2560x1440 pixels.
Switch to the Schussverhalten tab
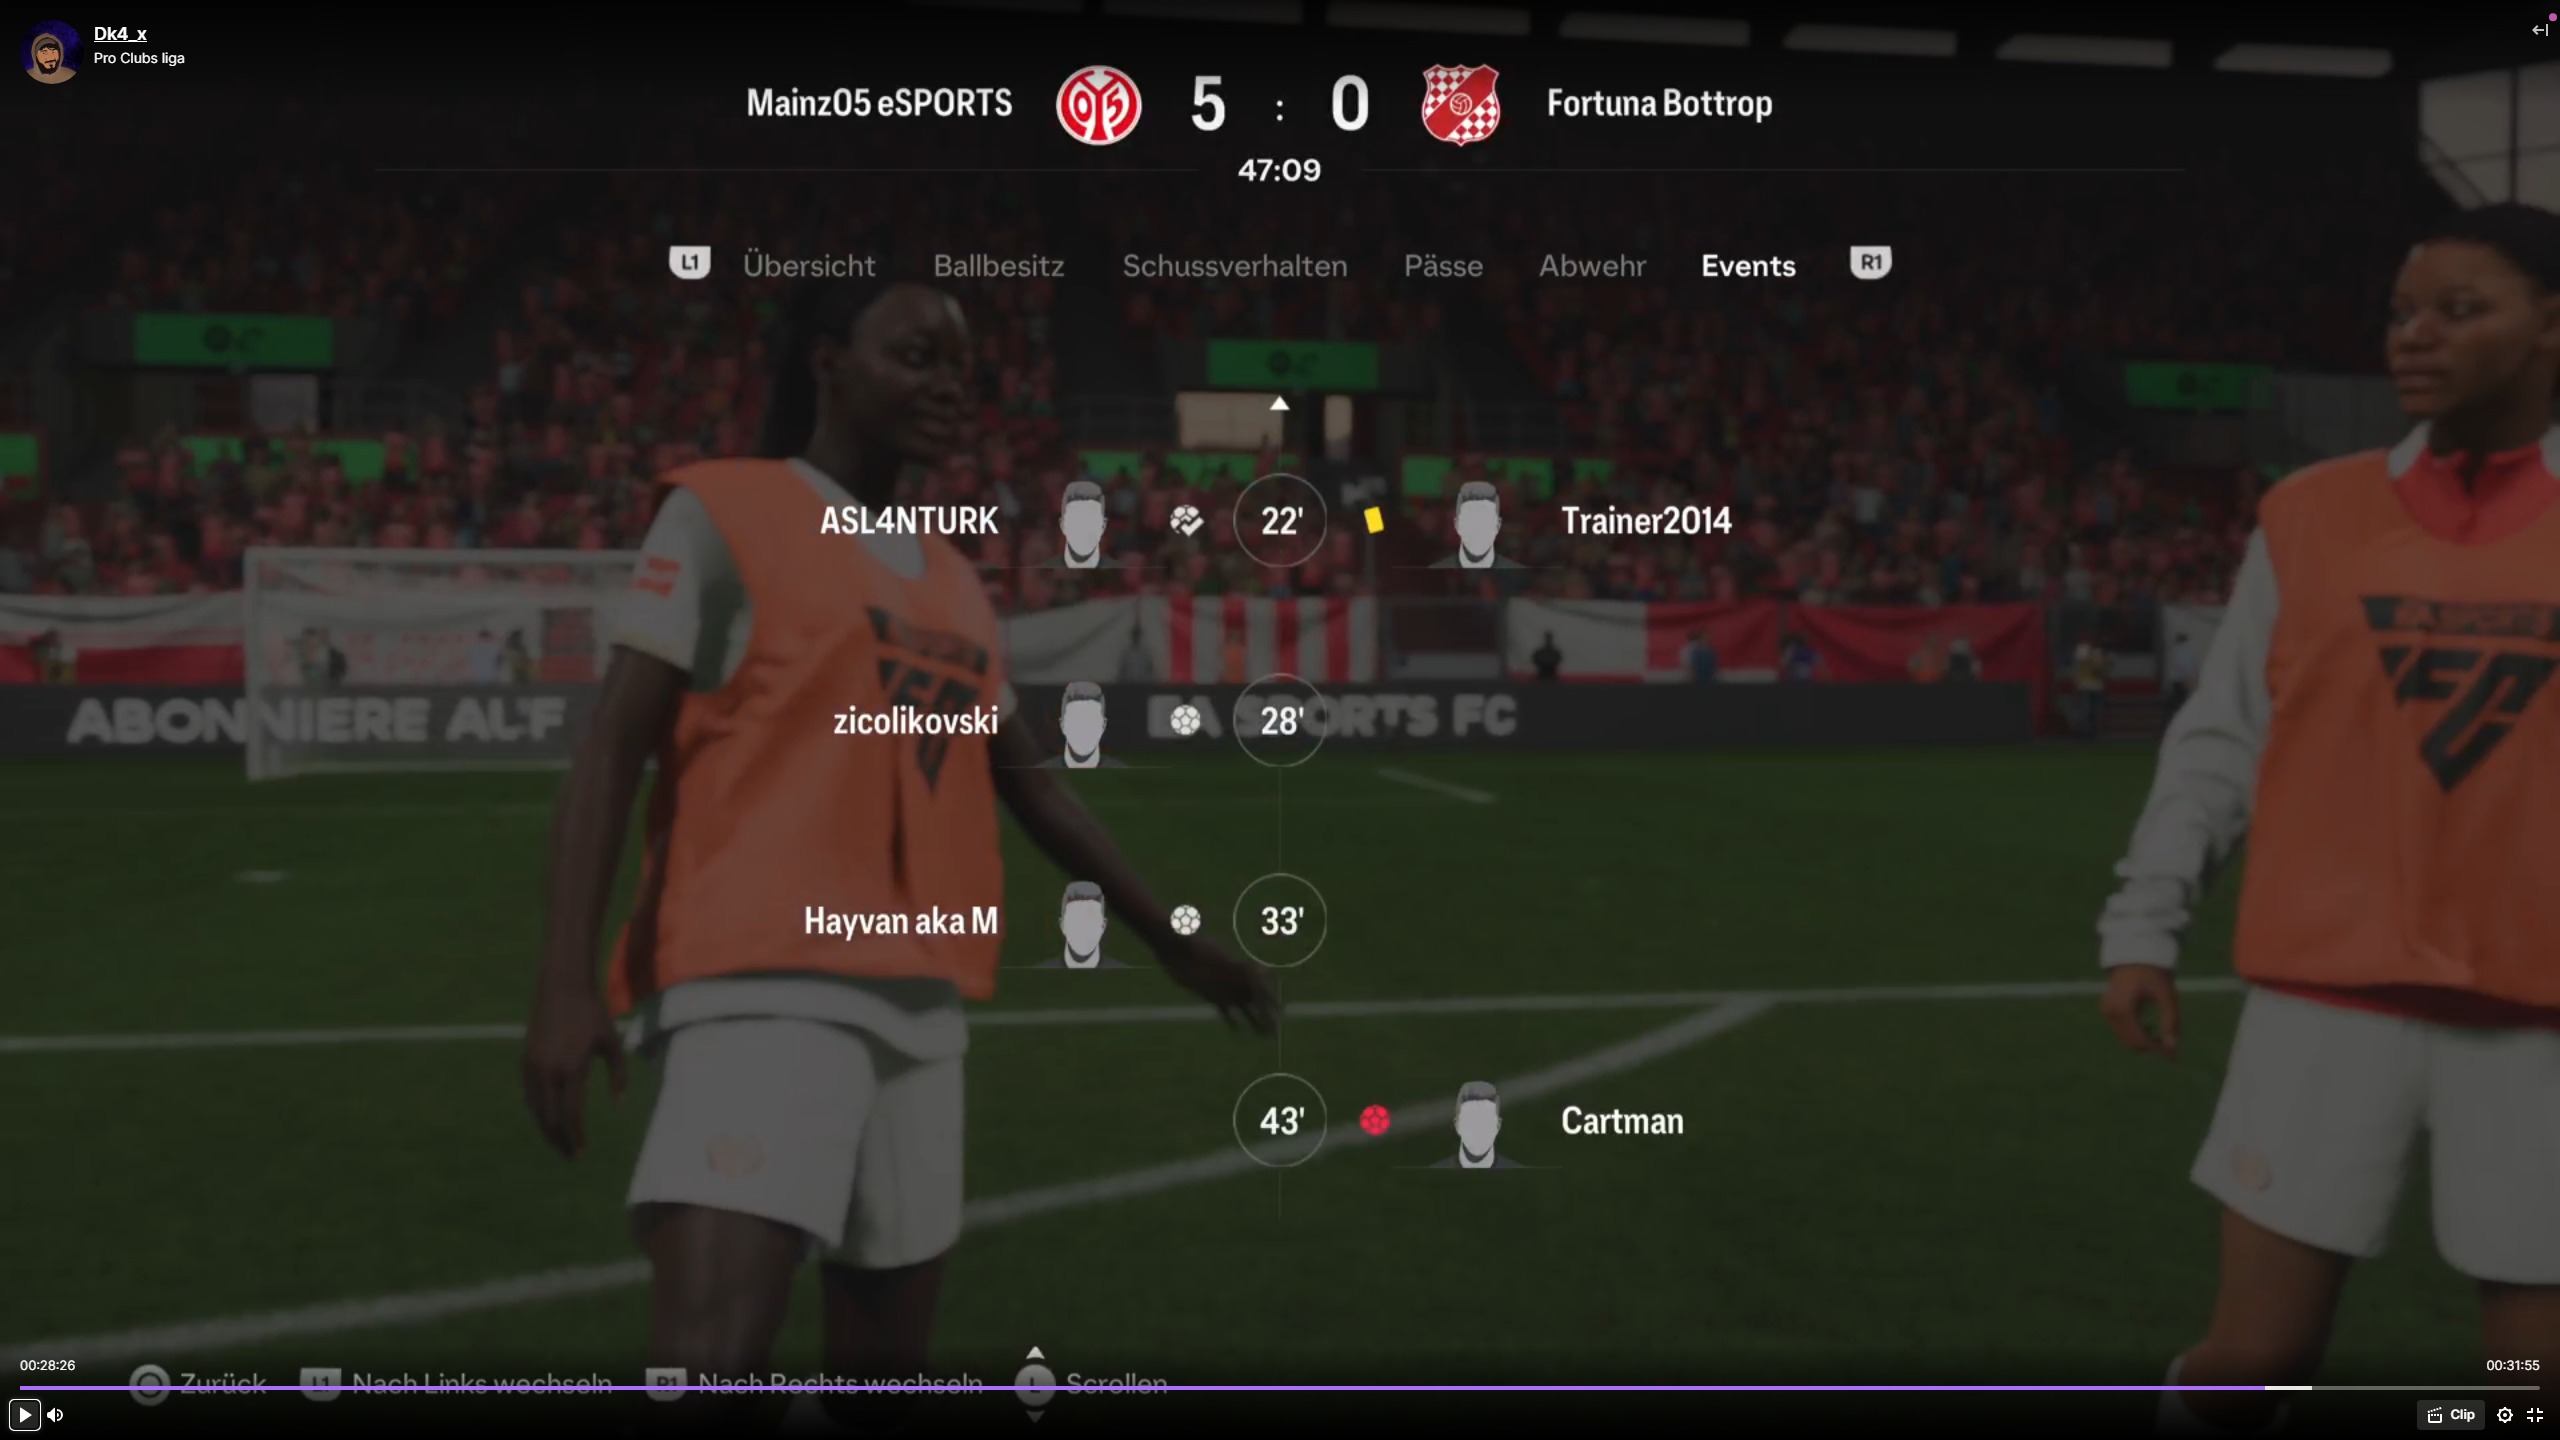tap(1234, 266)
